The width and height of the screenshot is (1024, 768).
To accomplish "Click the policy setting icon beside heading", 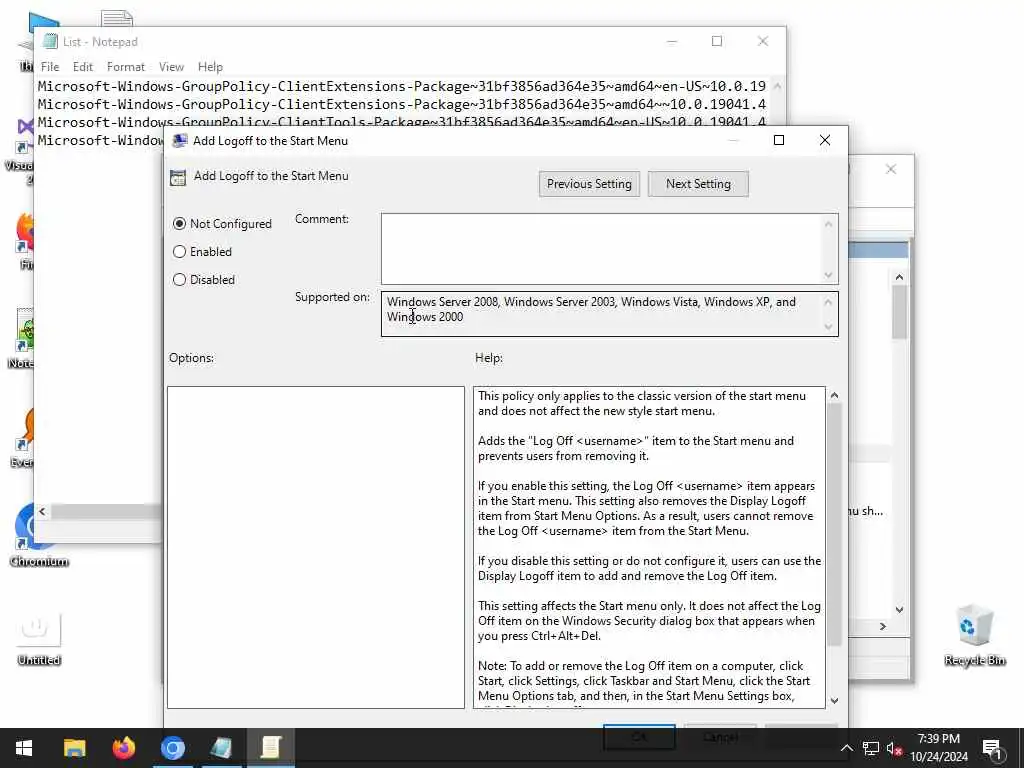I will [178, 178].
